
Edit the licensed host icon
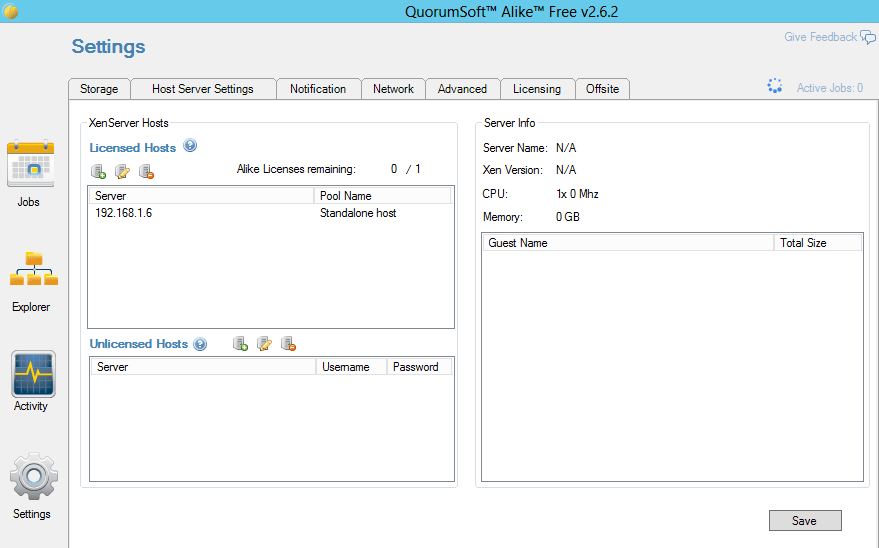[122, 171]
